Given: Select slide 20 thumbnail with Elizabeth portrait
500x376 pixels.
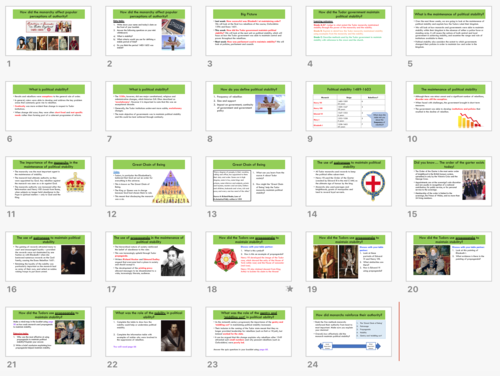Looking at the screenshot, I should click(x=449, y=257).
